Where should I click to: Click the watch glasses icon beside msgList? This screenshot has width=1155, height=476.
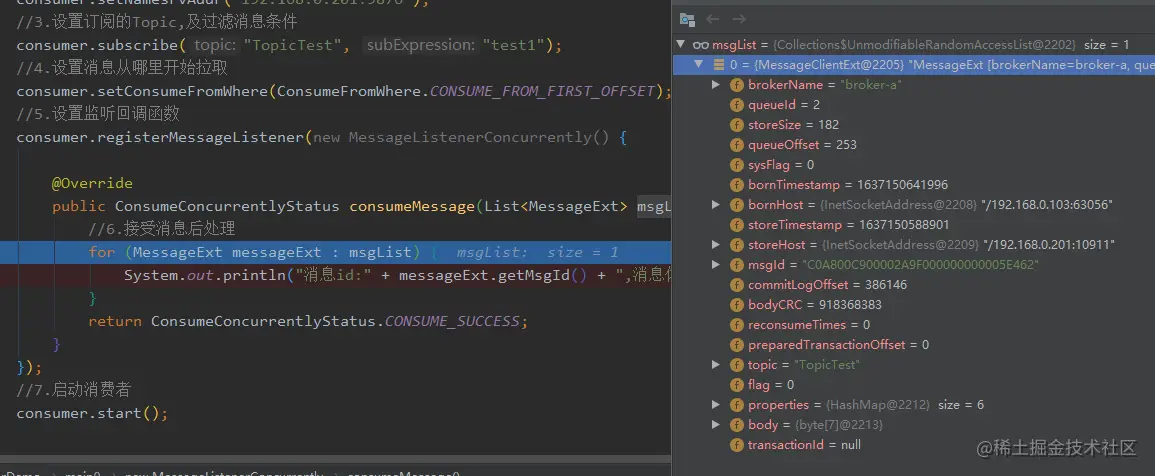pos(701,45)
